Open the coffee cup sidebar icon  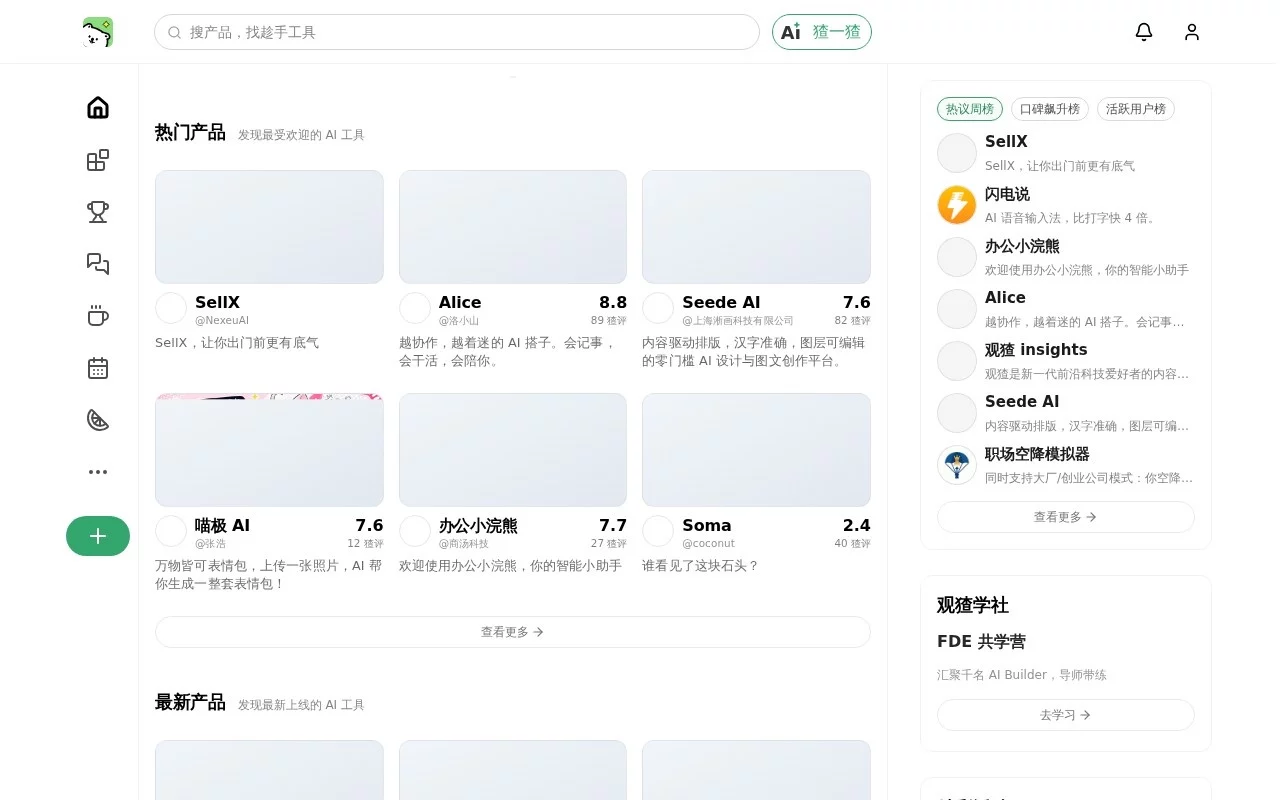click(98, 316)
